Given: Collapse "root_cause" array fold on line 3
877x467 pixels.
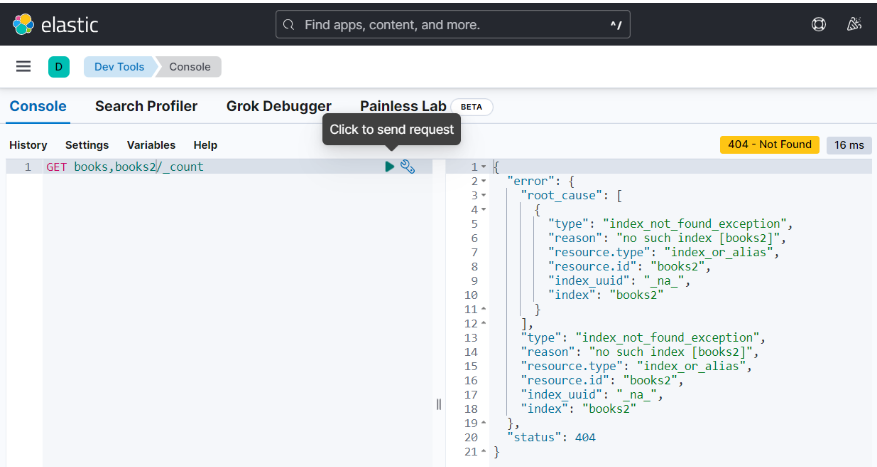Looking at the screenshot, I should coord(484,195).
